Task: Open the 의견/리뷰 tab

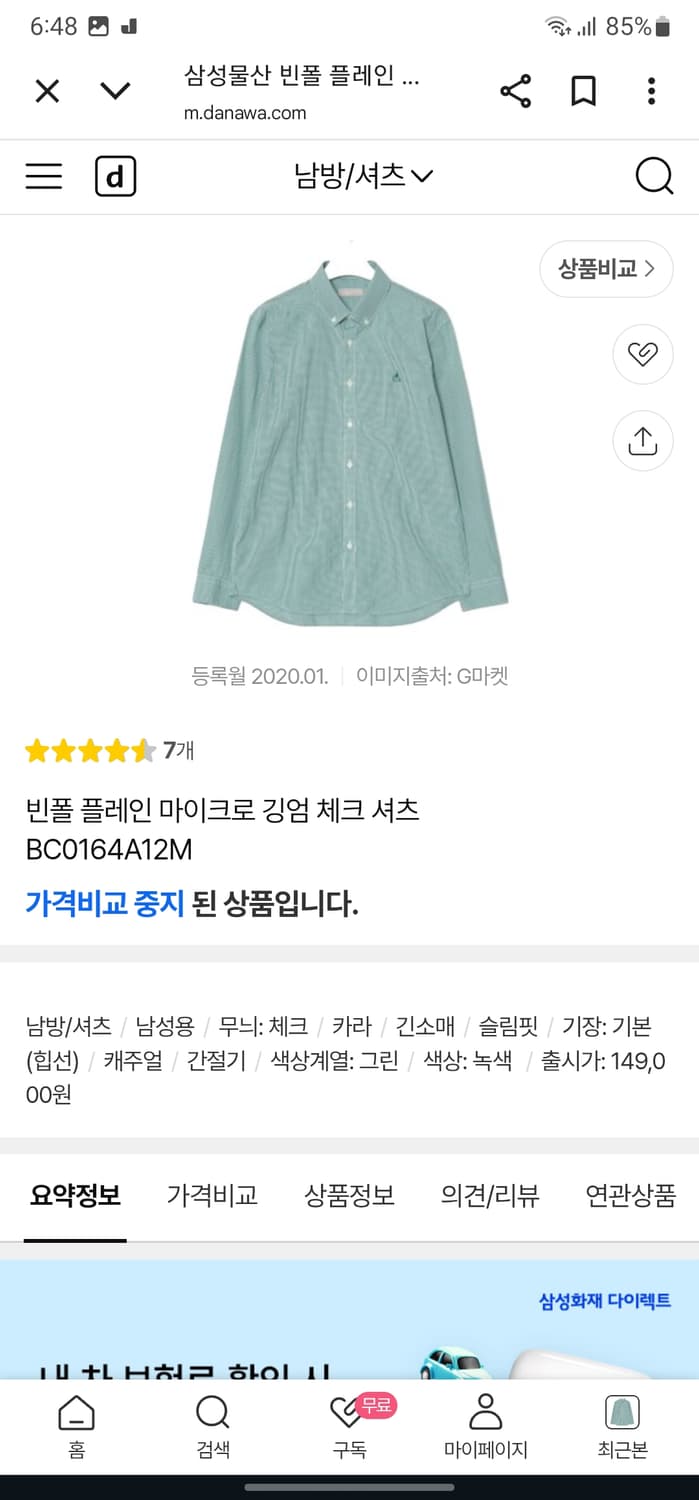Action: pyautogui.click(x=490, y=1195)
